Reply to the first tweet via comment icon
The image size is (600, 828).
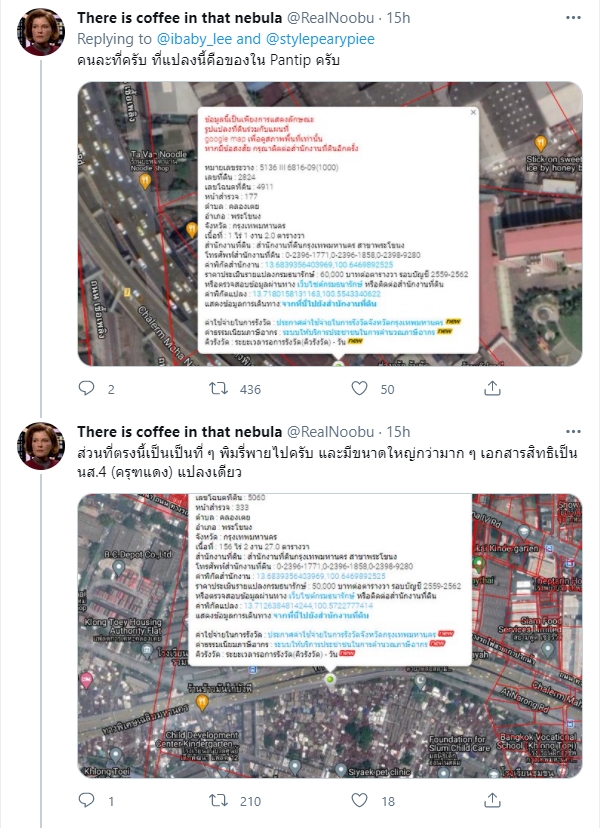tap(87, 389)
